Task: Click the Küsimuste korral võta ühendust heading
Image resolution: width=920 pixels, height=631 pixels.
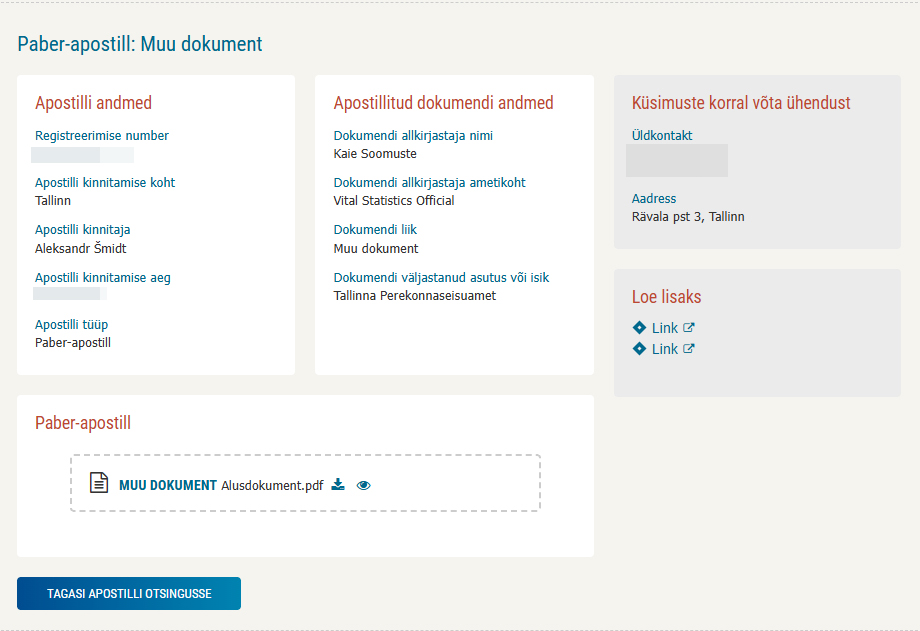Action: [741, 103]
